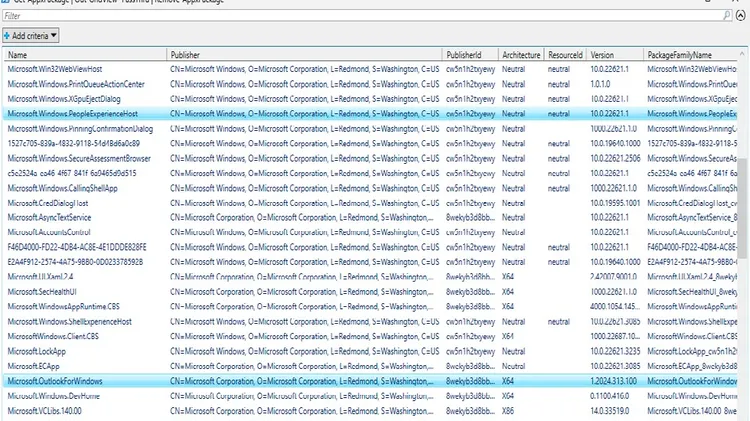Select the Microsoft.UI.Xaml.2.4 row
750x421 pixels.
(371, 277)
